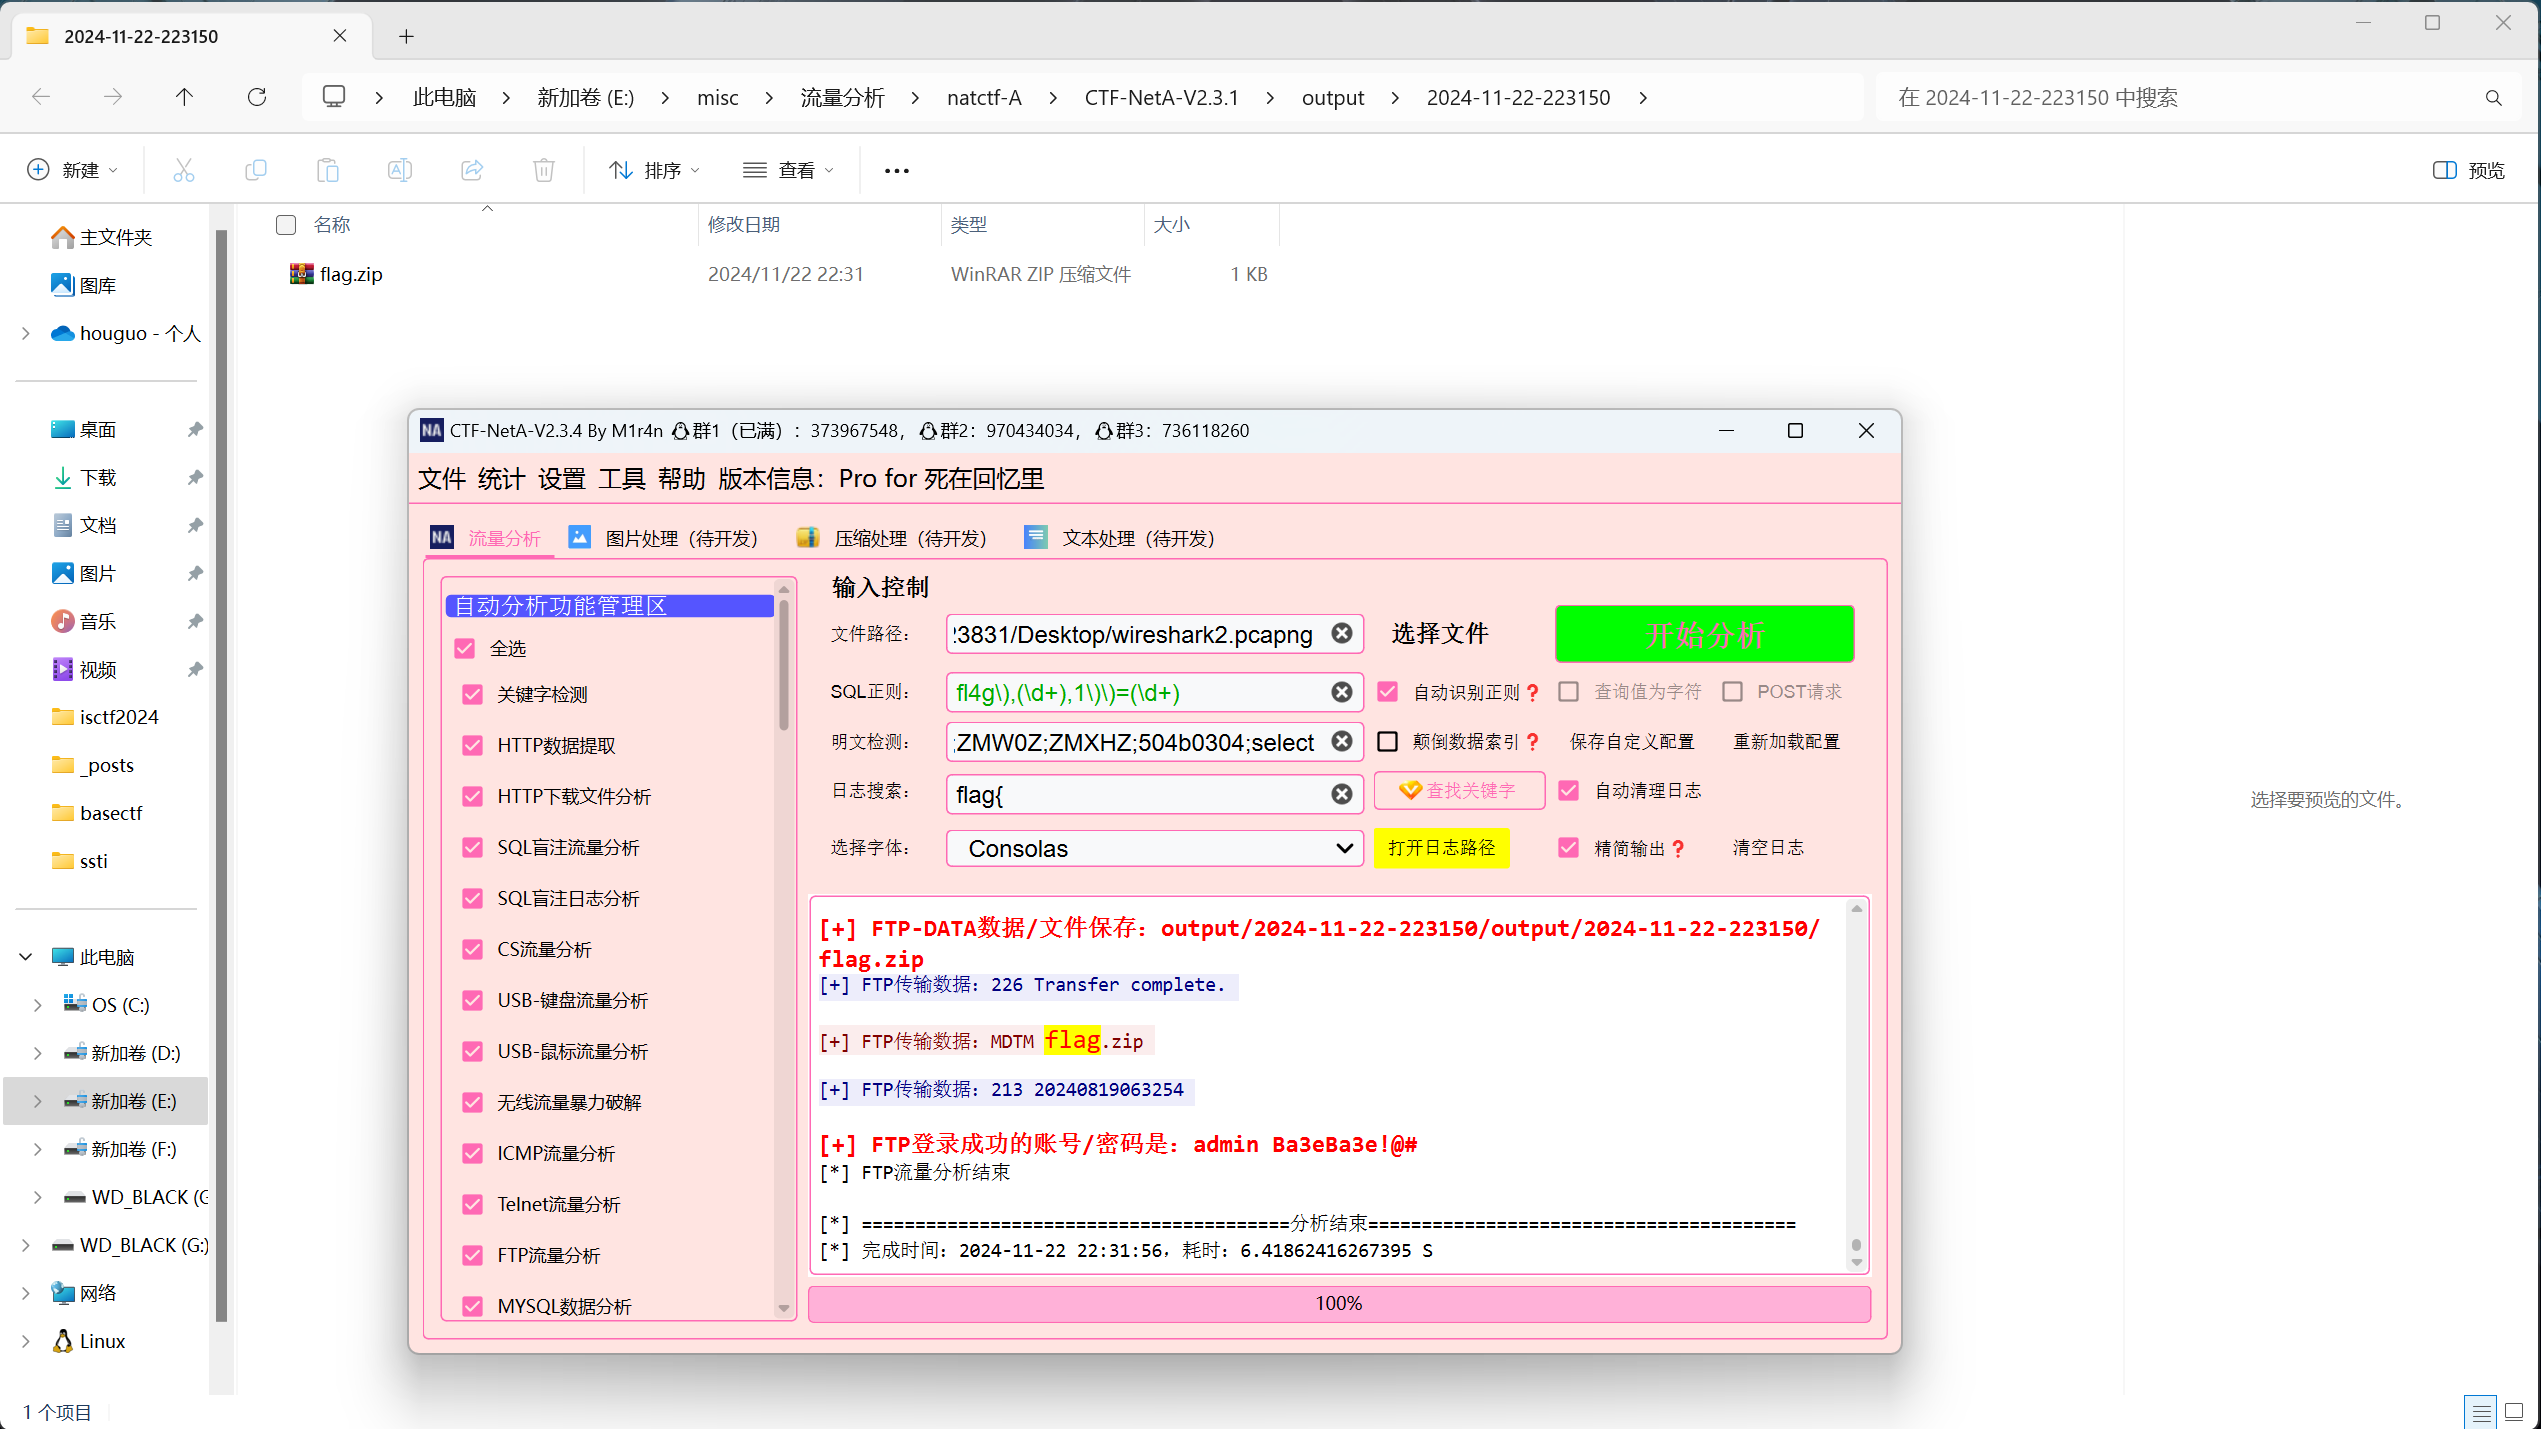Screen dimensions: 2541x1429
Task: Refresh the Explorer folder view
Action: coord(257,97)
